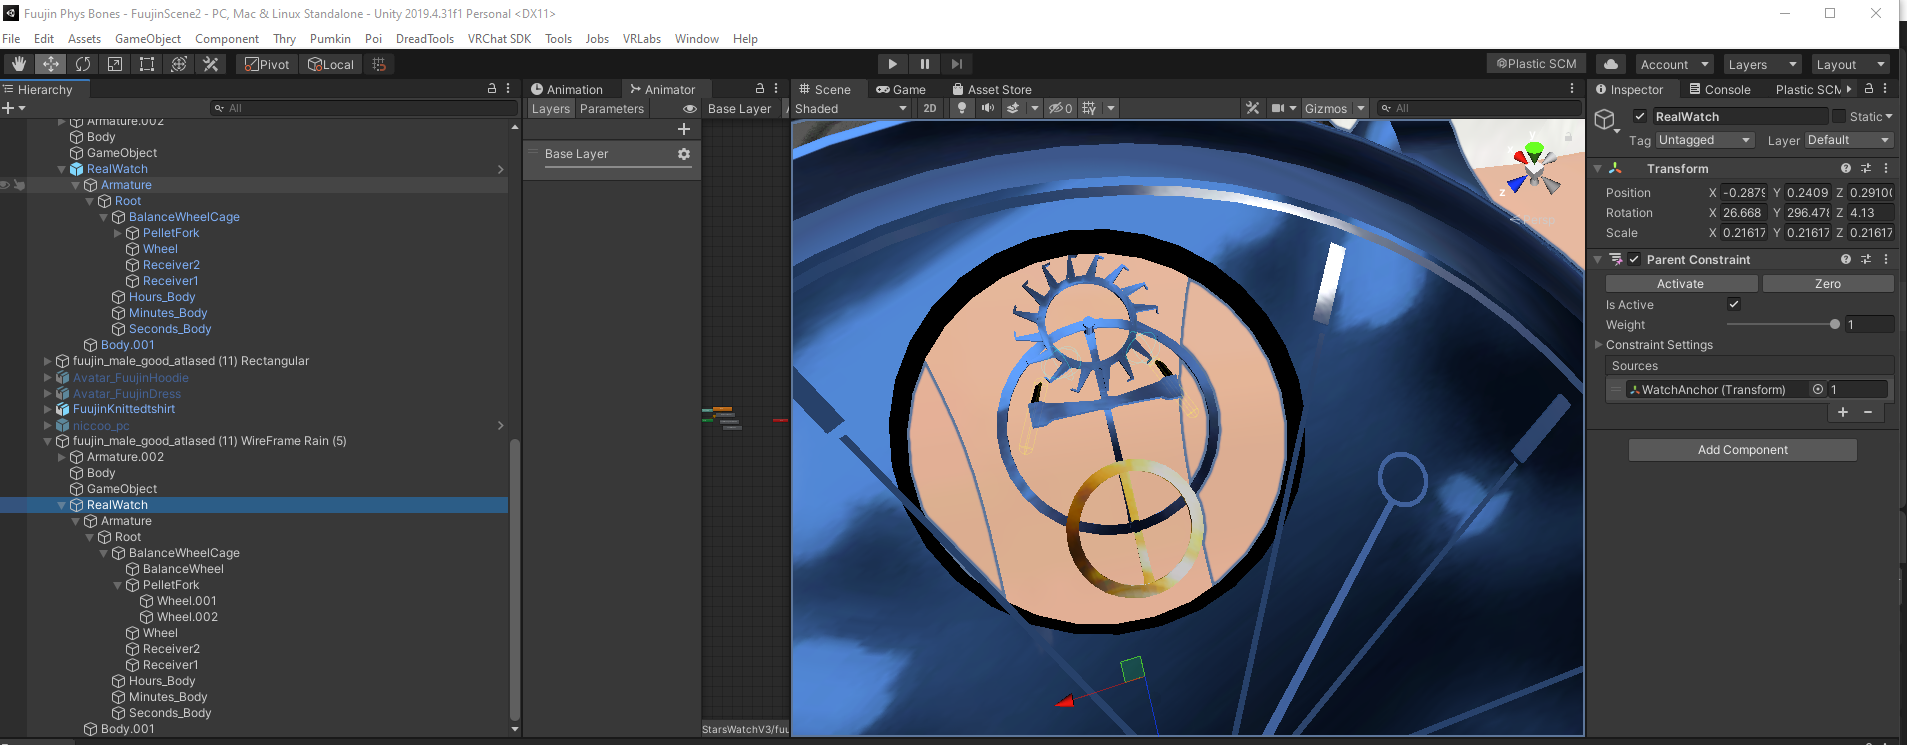Click the Step forward button
1907x745 pixels.
pos(957,64)
